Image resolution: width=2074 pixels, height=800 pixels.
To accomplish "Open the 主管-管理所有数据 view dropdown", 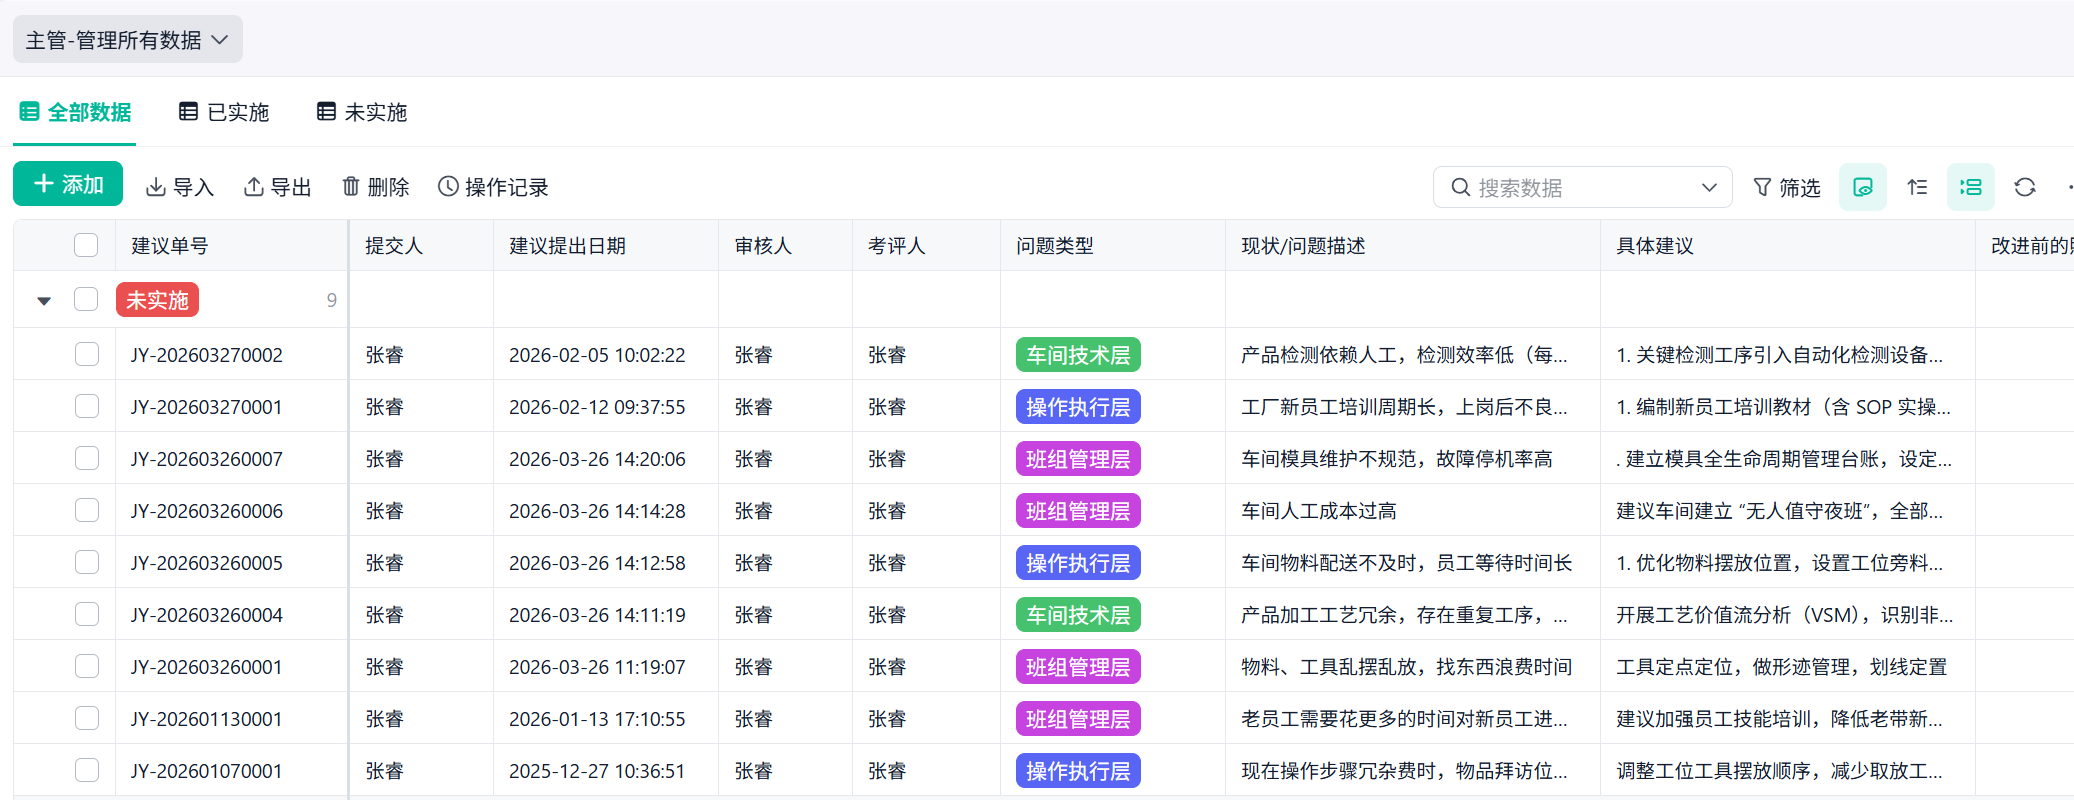I will coord(128,40).
